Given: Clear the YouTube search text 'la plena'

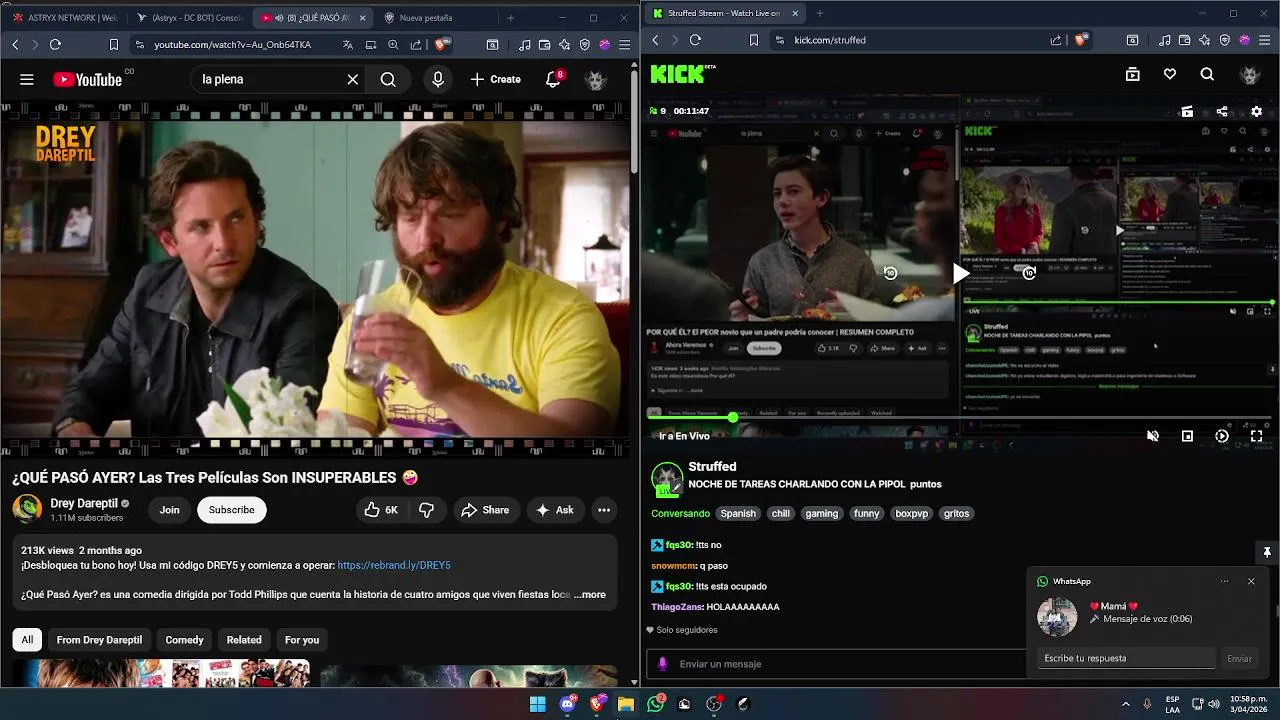Looking at the screenshot, I should click(x=352, y=79).
